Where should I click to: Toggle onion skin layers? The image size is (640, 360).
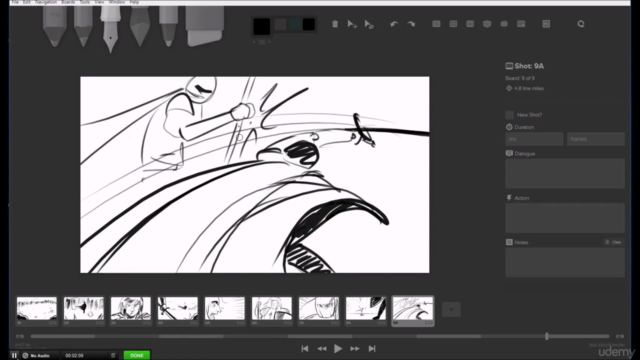pyautogui.click(x=504, y=24)
